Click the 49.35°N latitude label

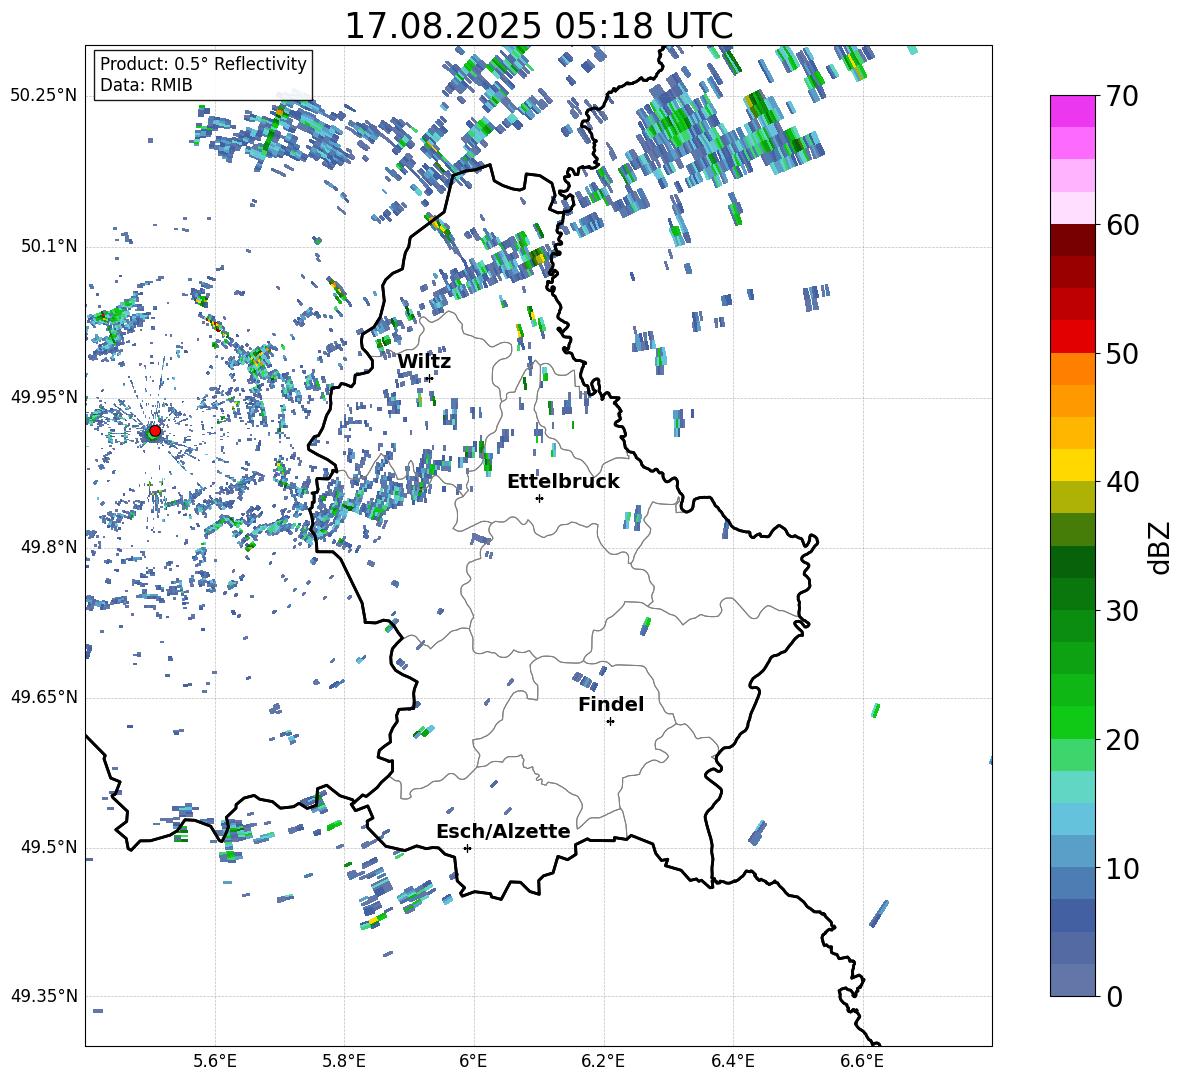44,996
